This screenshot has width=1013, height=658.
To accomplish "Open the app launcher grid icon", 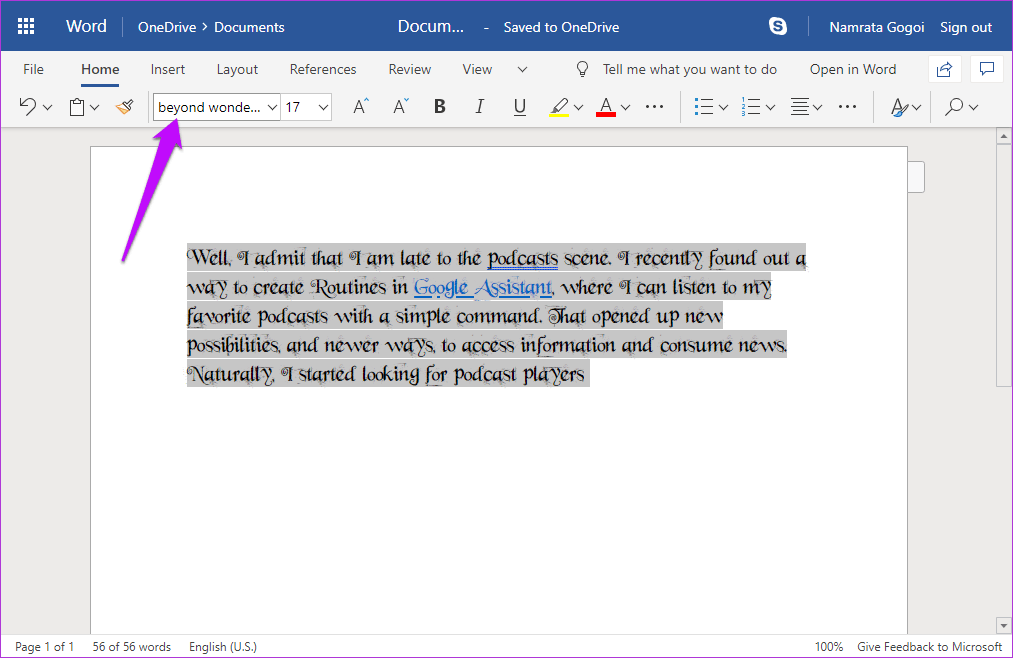I will click(26, 26).
